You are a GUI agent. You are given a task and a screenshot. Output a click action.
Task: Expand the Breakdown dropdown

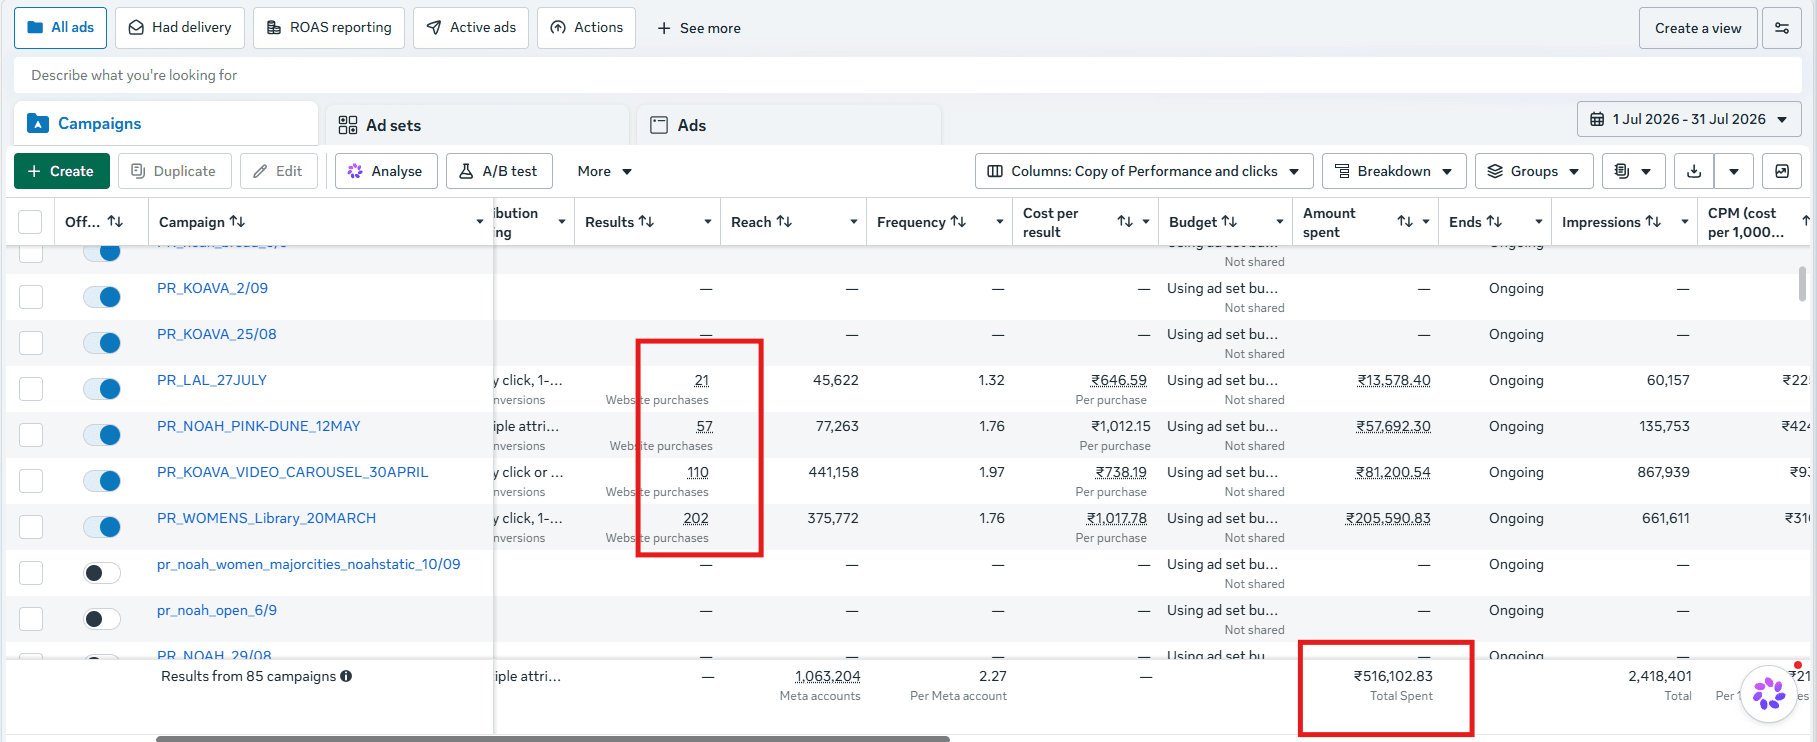tap(1394, 171)
